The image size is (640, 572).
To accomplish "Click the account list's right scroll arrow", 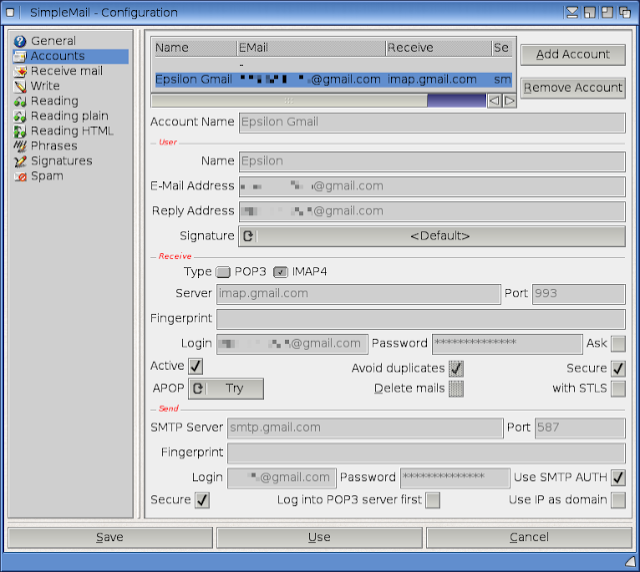I will [509, 100].
